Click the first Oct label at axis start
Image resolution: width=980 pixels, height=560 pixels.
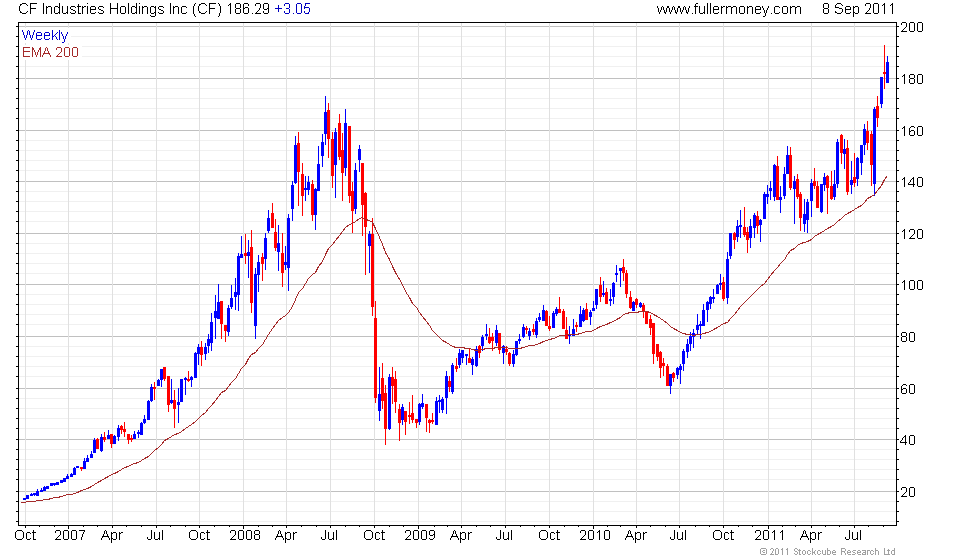coord(25,536)
